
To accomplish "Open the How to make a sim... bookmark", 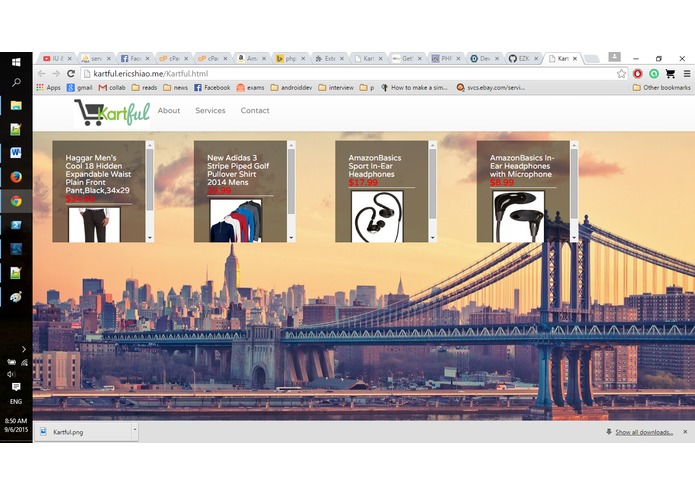I will pyautogui.click(x=414, y=88).
